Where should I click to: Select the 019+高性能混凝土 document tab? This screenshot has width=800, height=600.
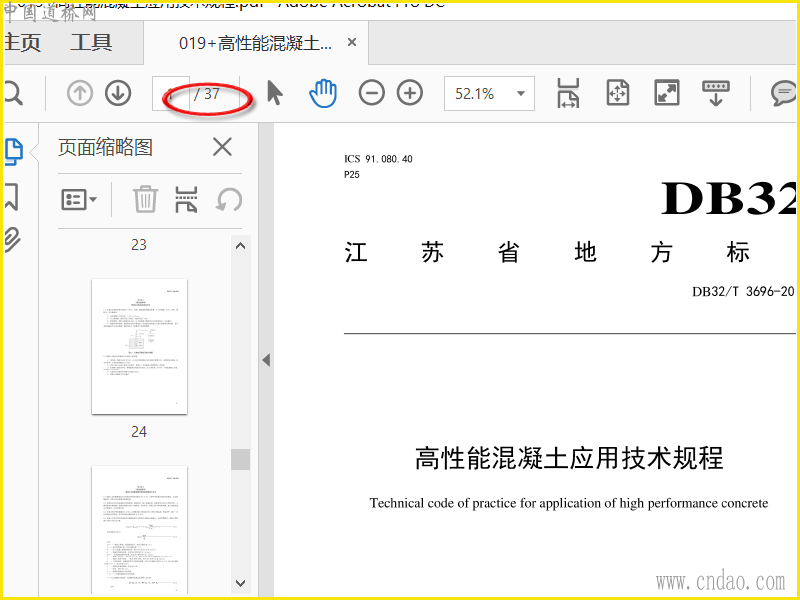255,43
